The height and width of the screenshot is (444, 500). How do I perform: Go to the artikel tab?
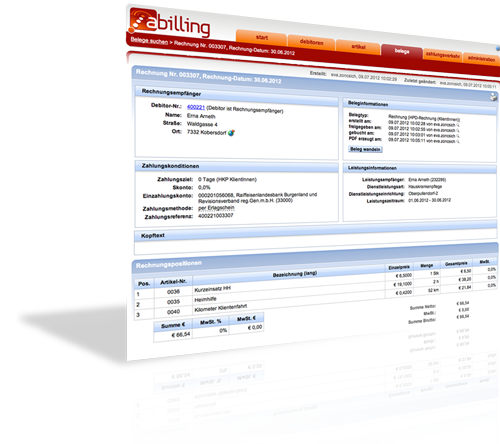point(358,47)
